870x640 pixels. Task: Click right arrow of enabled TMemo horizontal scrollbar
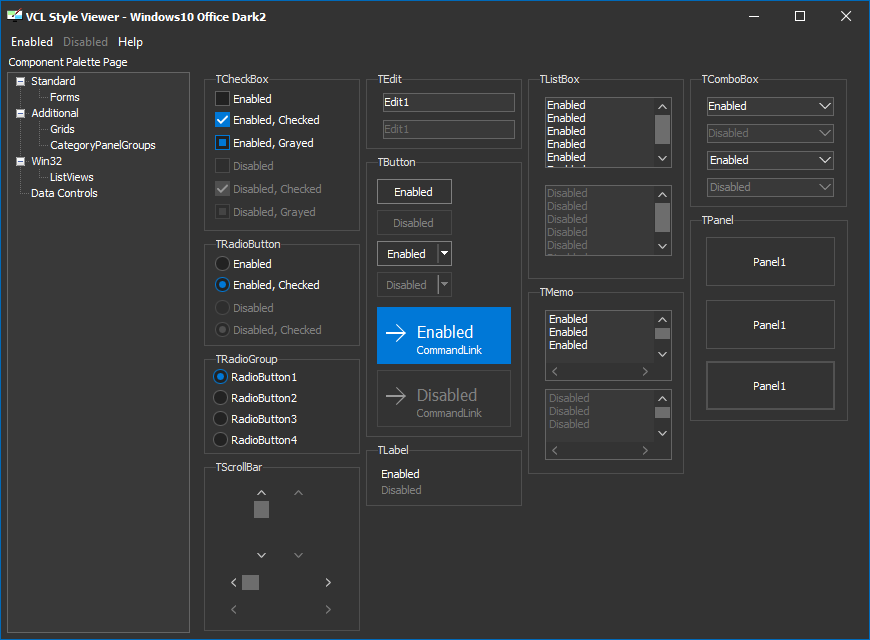[x=645, y=371]
